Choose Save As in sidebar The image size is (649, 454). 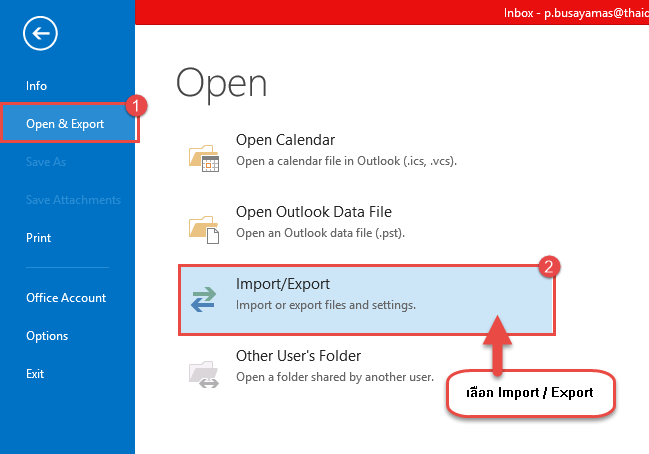coord(46,162)
